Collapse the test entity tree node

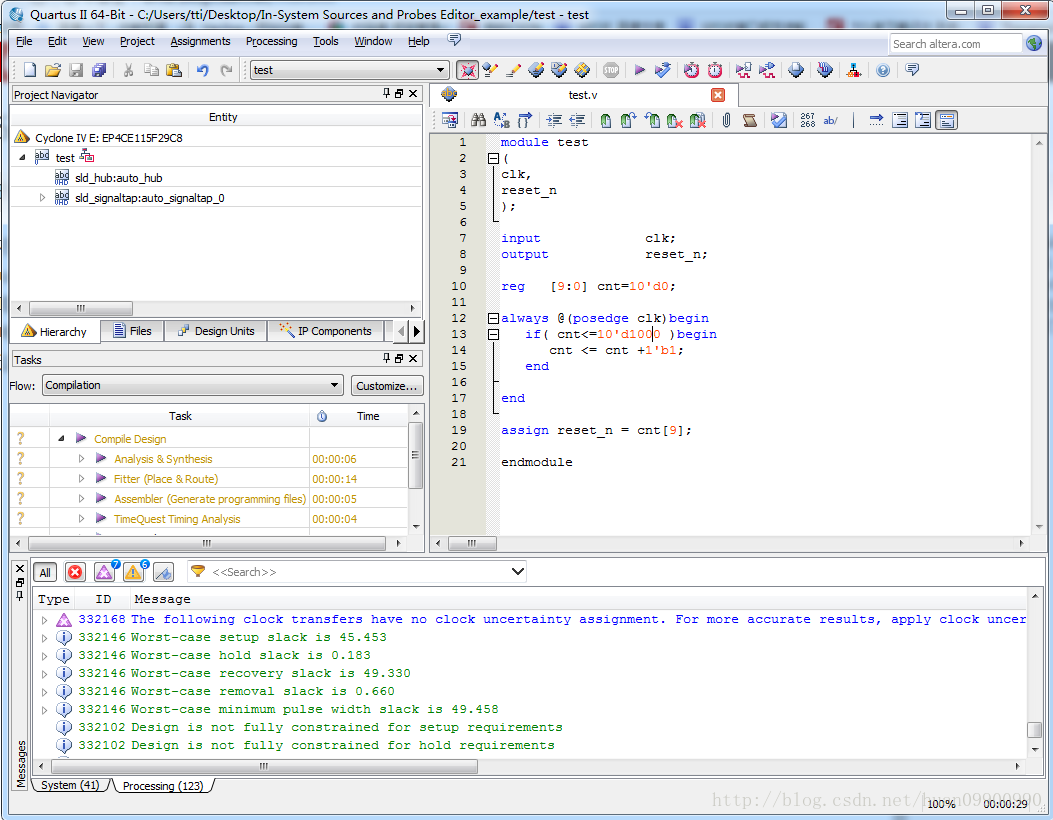coord(22,157)
